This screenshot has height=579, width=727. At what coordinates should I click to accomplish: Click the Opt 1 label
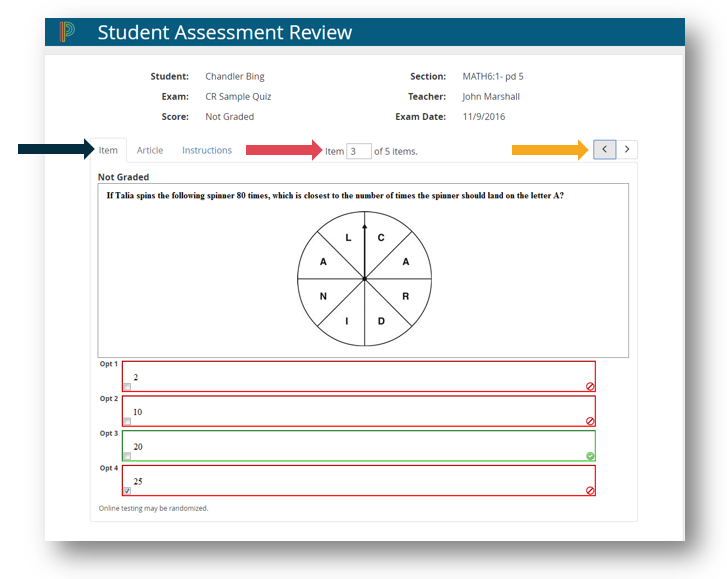tap(108, 364)
